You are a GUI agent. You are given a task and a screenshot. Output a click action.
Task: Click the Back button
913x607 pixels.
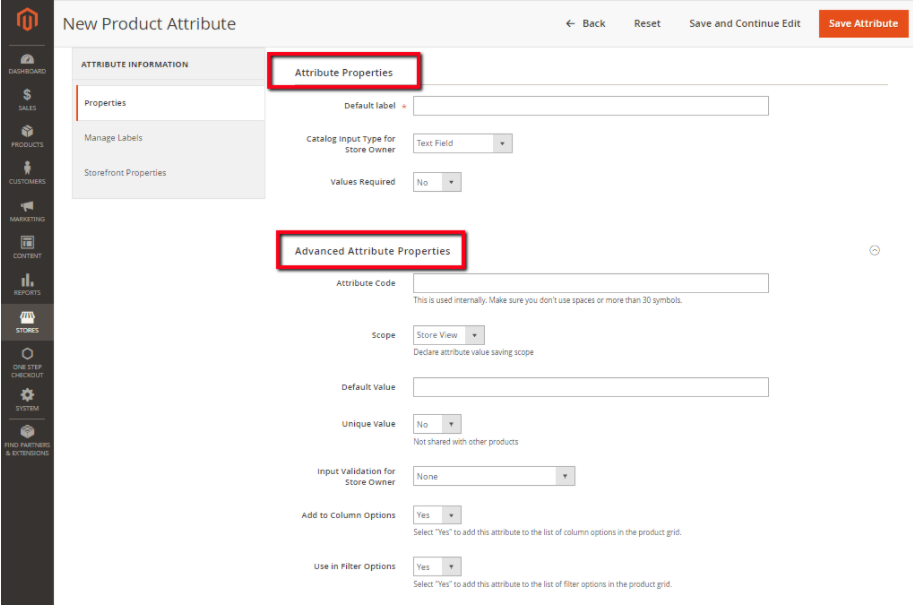point(586,23)
